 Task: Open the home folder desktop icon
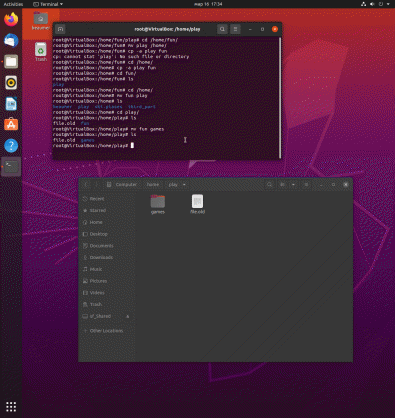(x=41, y=21)
